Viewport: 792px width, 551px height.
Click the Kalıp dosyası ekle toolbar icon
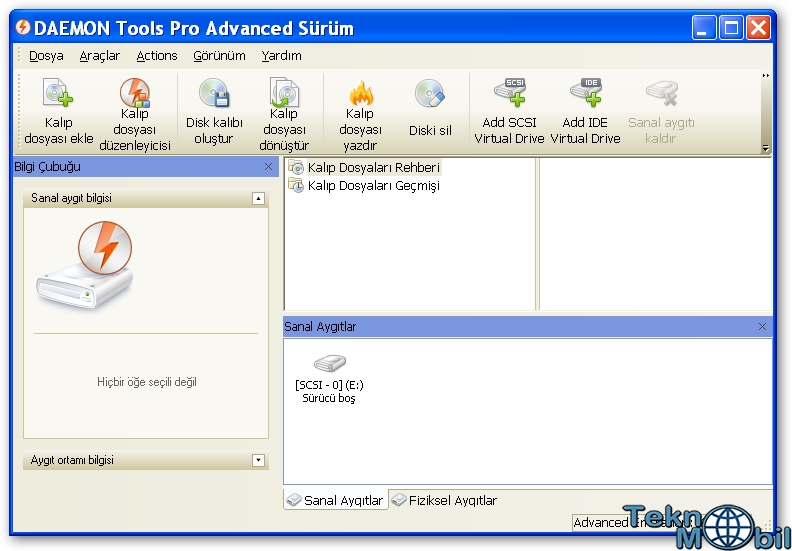coord(58,92)
